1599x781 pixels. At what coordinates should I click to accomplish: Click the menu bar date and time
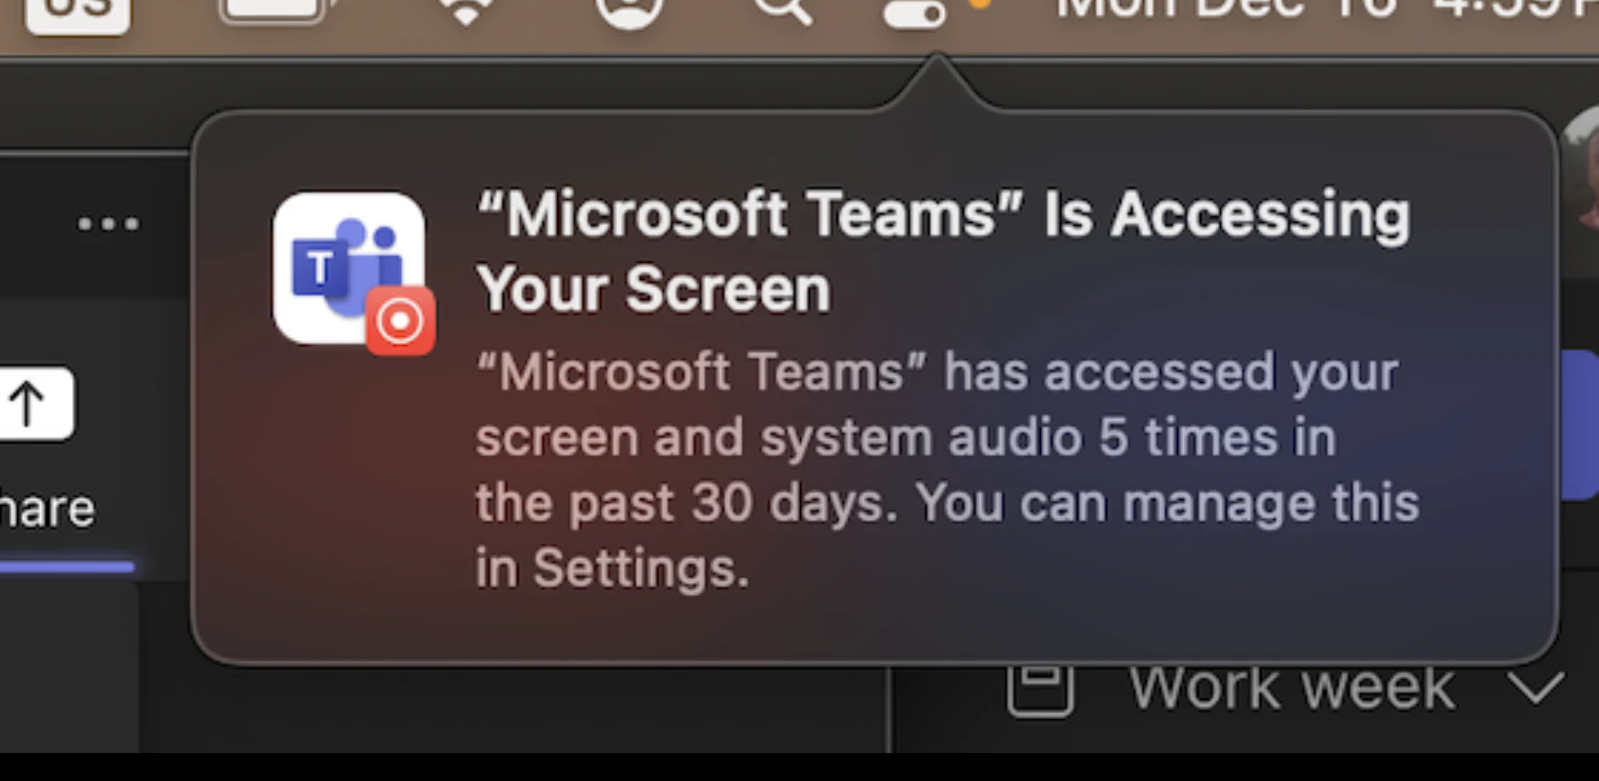point(1327,10)
